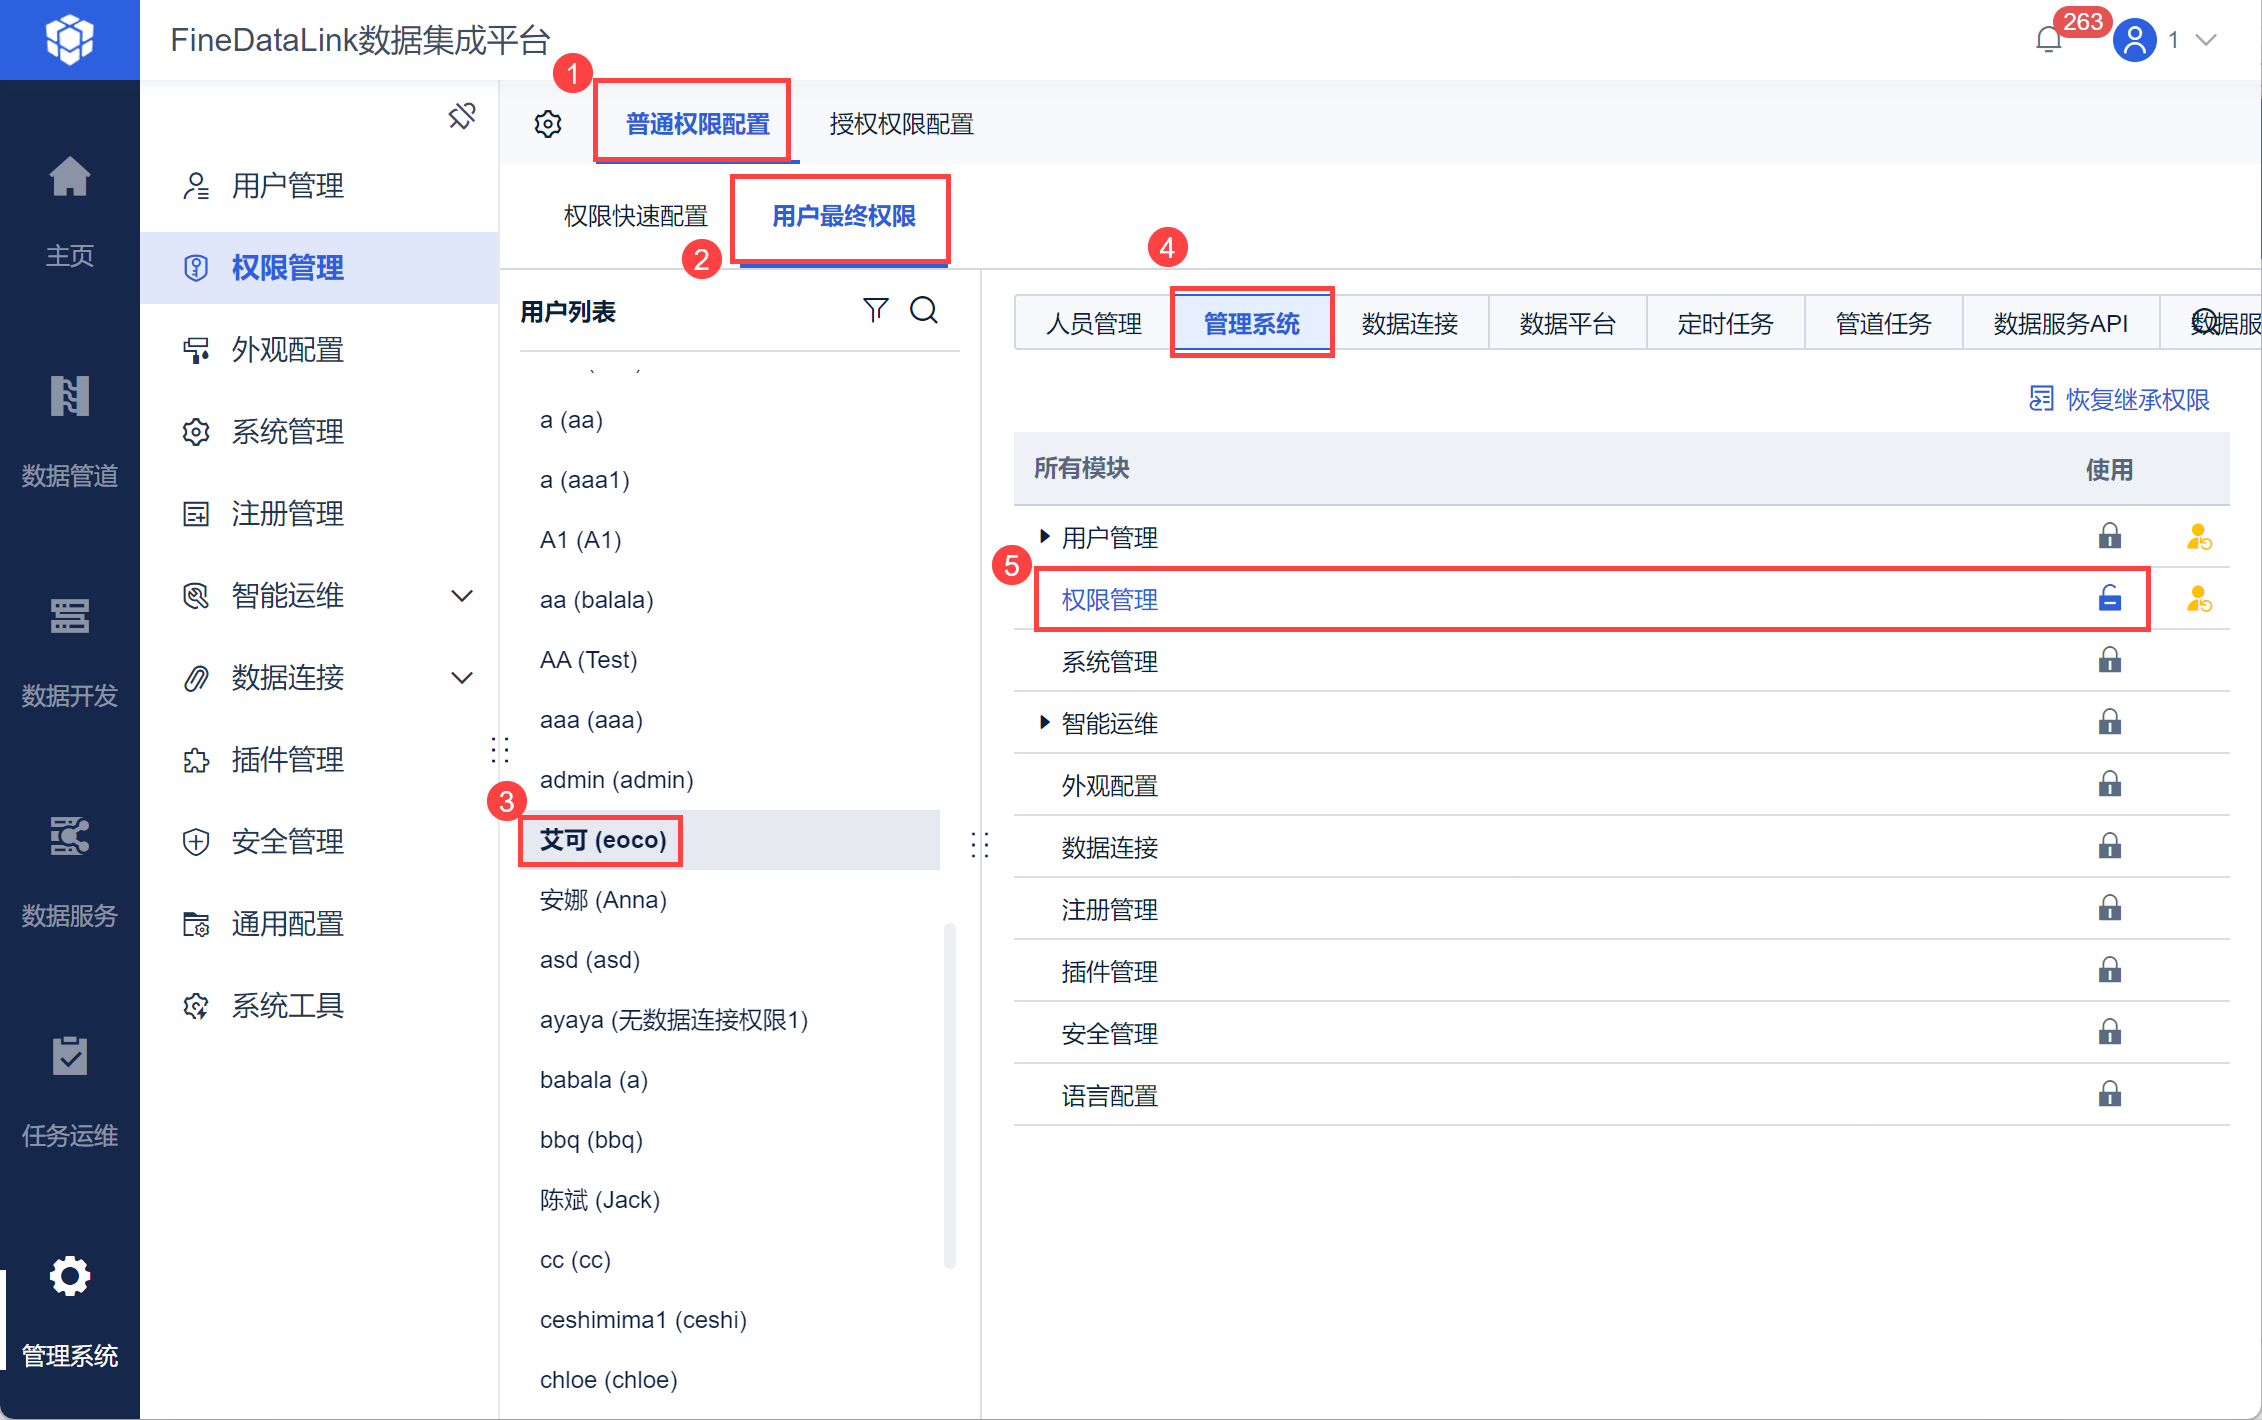This screenshot has height=1420, width=2262.
Task: Toggle the lock for 系统管理 usage
Action: point(2110,661)
